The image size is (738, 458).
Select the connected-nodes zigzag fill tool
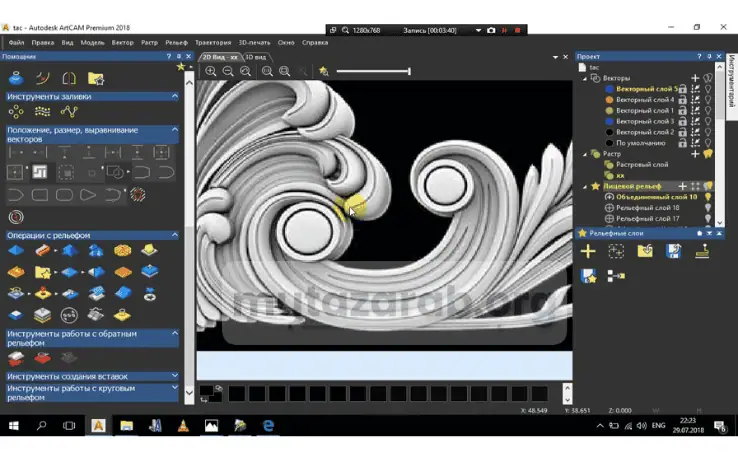(69, 112)
